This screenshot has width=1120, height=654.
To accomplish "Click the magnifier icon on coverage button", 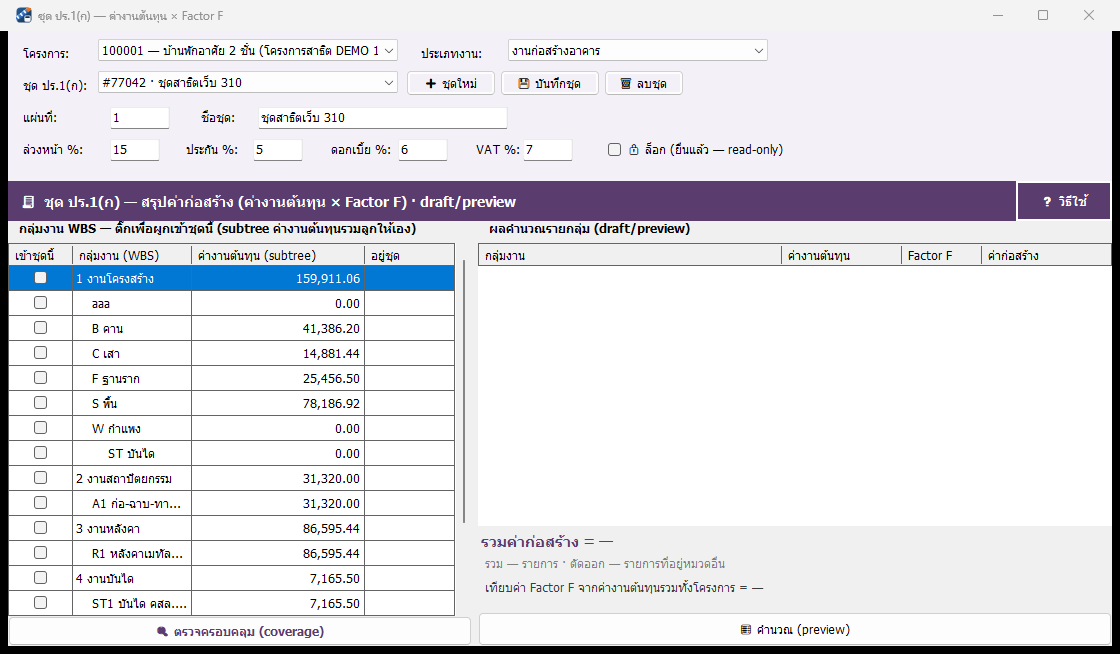I will pyautogui.click(x=162, y=631).
